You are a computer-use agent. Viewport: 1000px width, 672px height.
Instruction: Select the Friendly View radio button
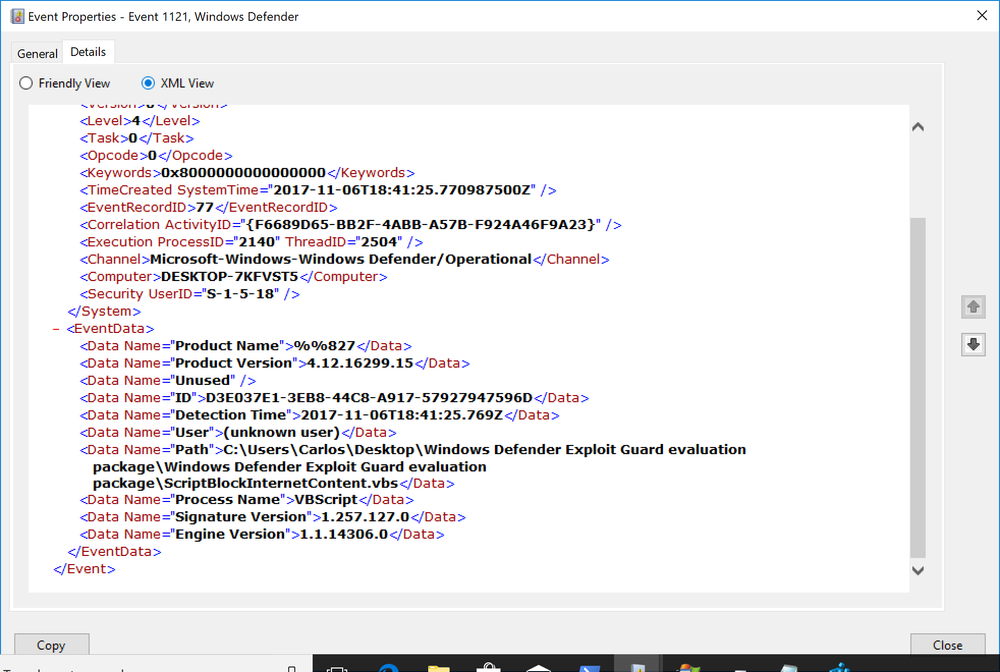pyautogui.click(x=64, y=84)
